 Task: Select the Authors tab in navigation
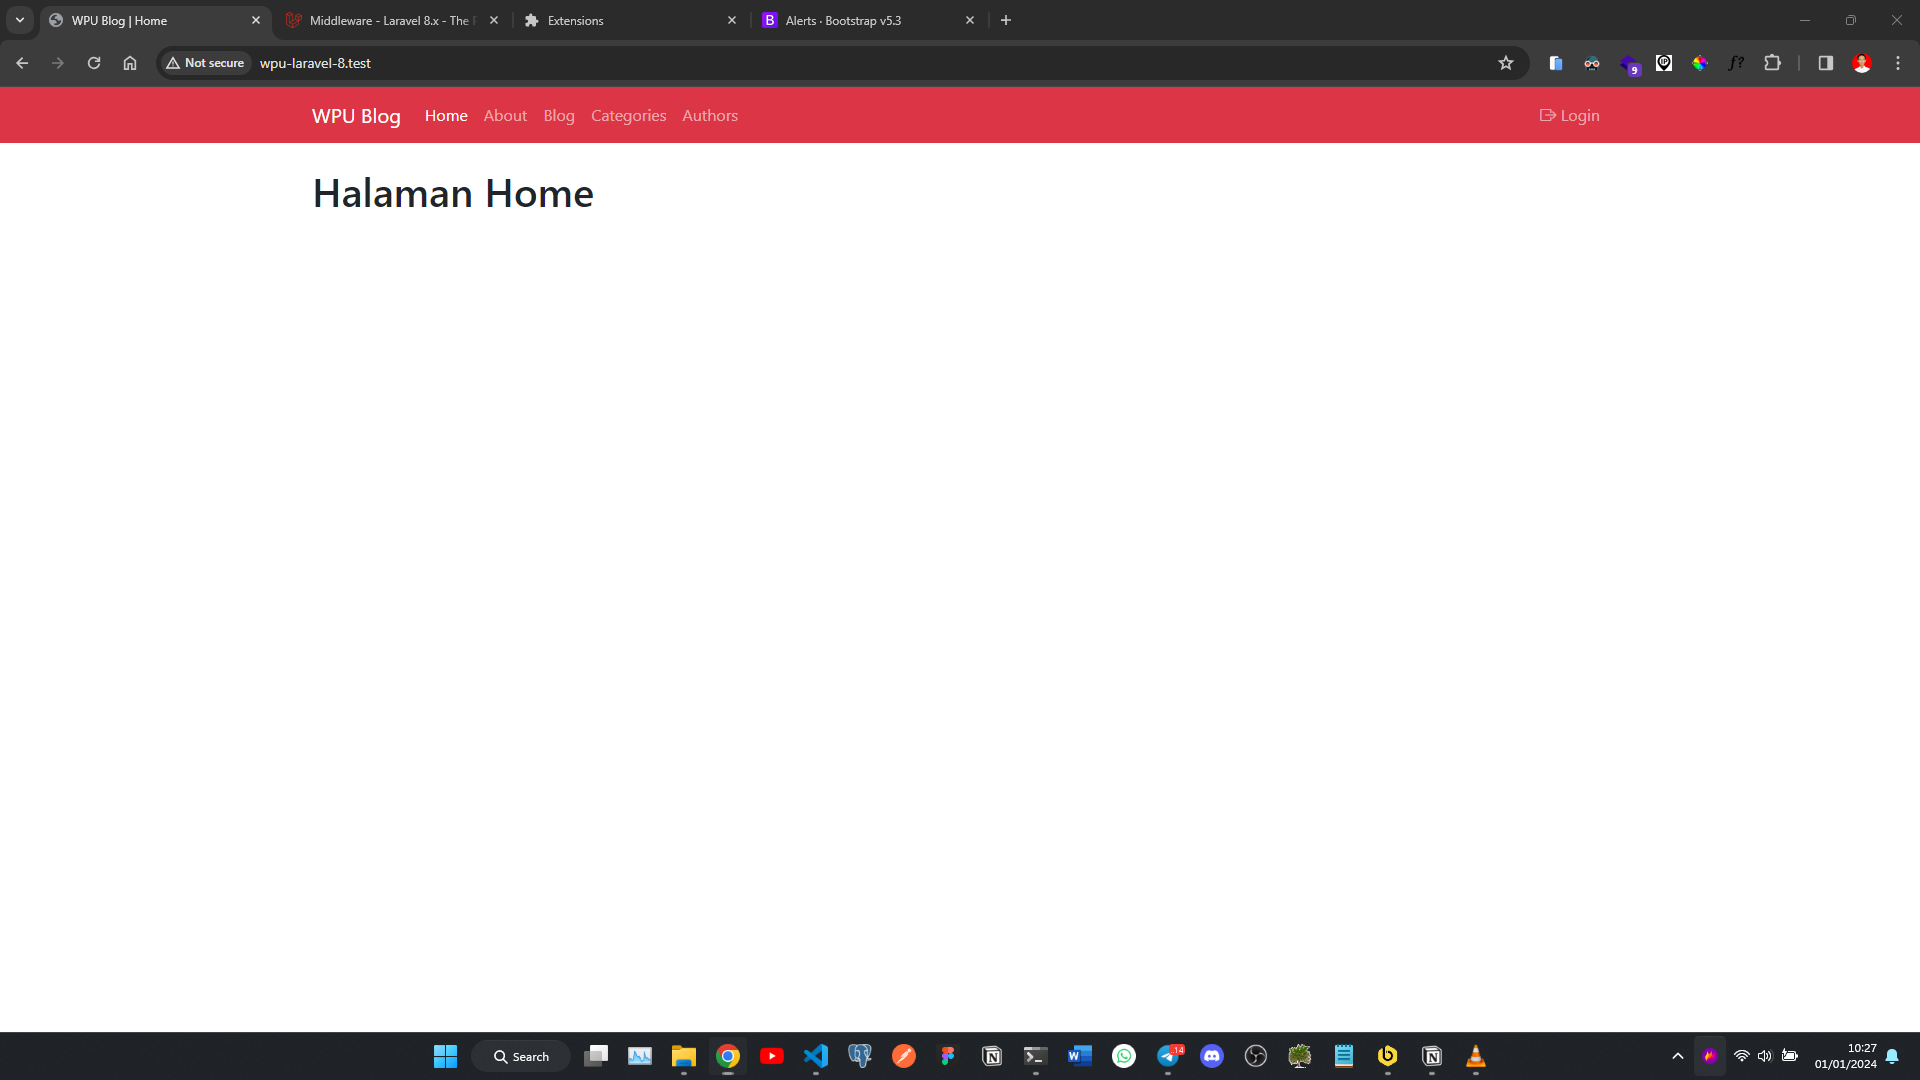click(x=709, y=115)
